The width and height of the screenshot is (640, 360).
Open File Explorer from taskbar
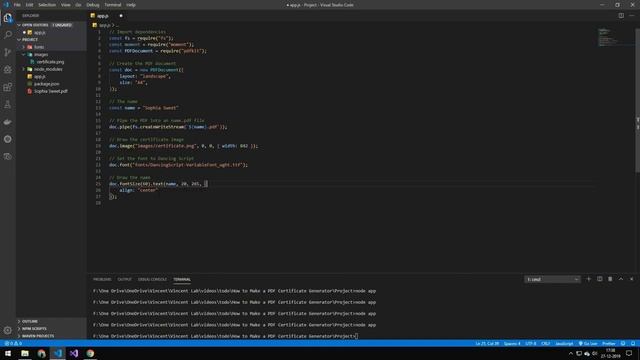(x=25, y=353)
